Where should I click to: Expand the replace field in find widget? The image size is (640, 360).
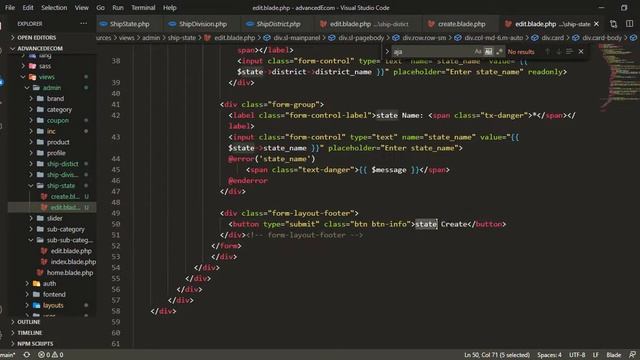pyautogui.click(x=387, y=52)
